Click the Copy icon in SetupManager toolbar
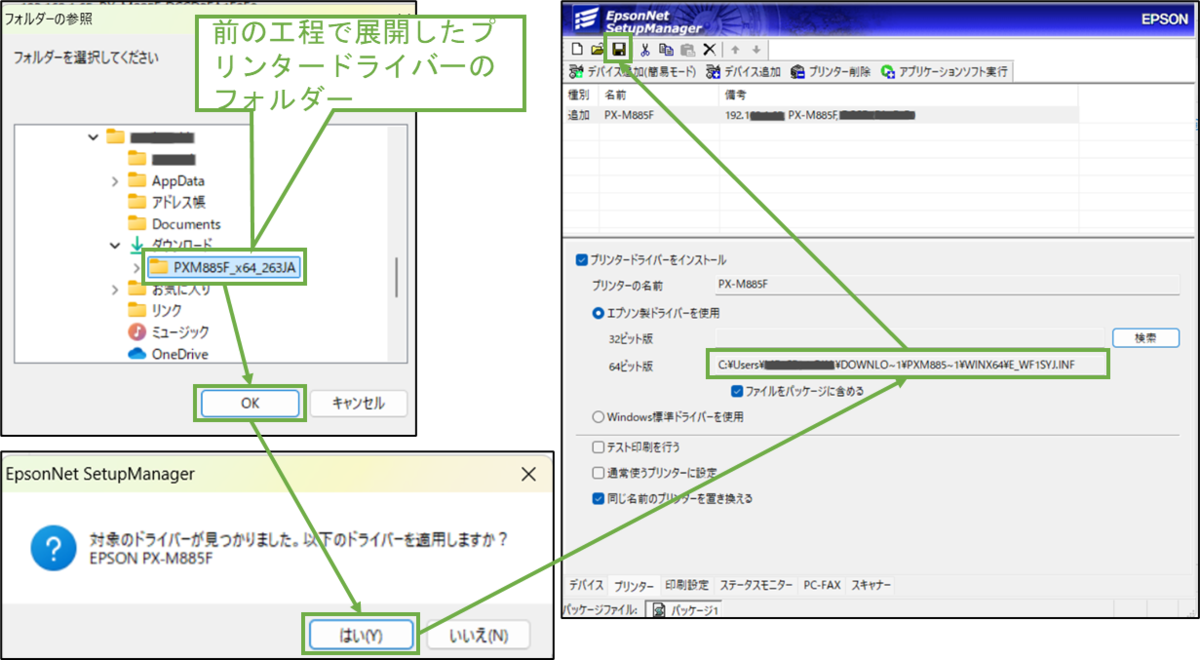Viewport: 1200px width, 660px height. coord(666,49)
